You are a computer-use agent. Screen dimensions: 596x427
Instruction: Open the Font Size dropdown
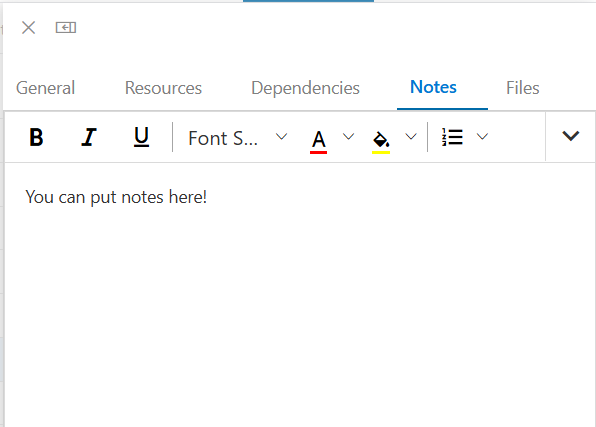coord(238,138)
